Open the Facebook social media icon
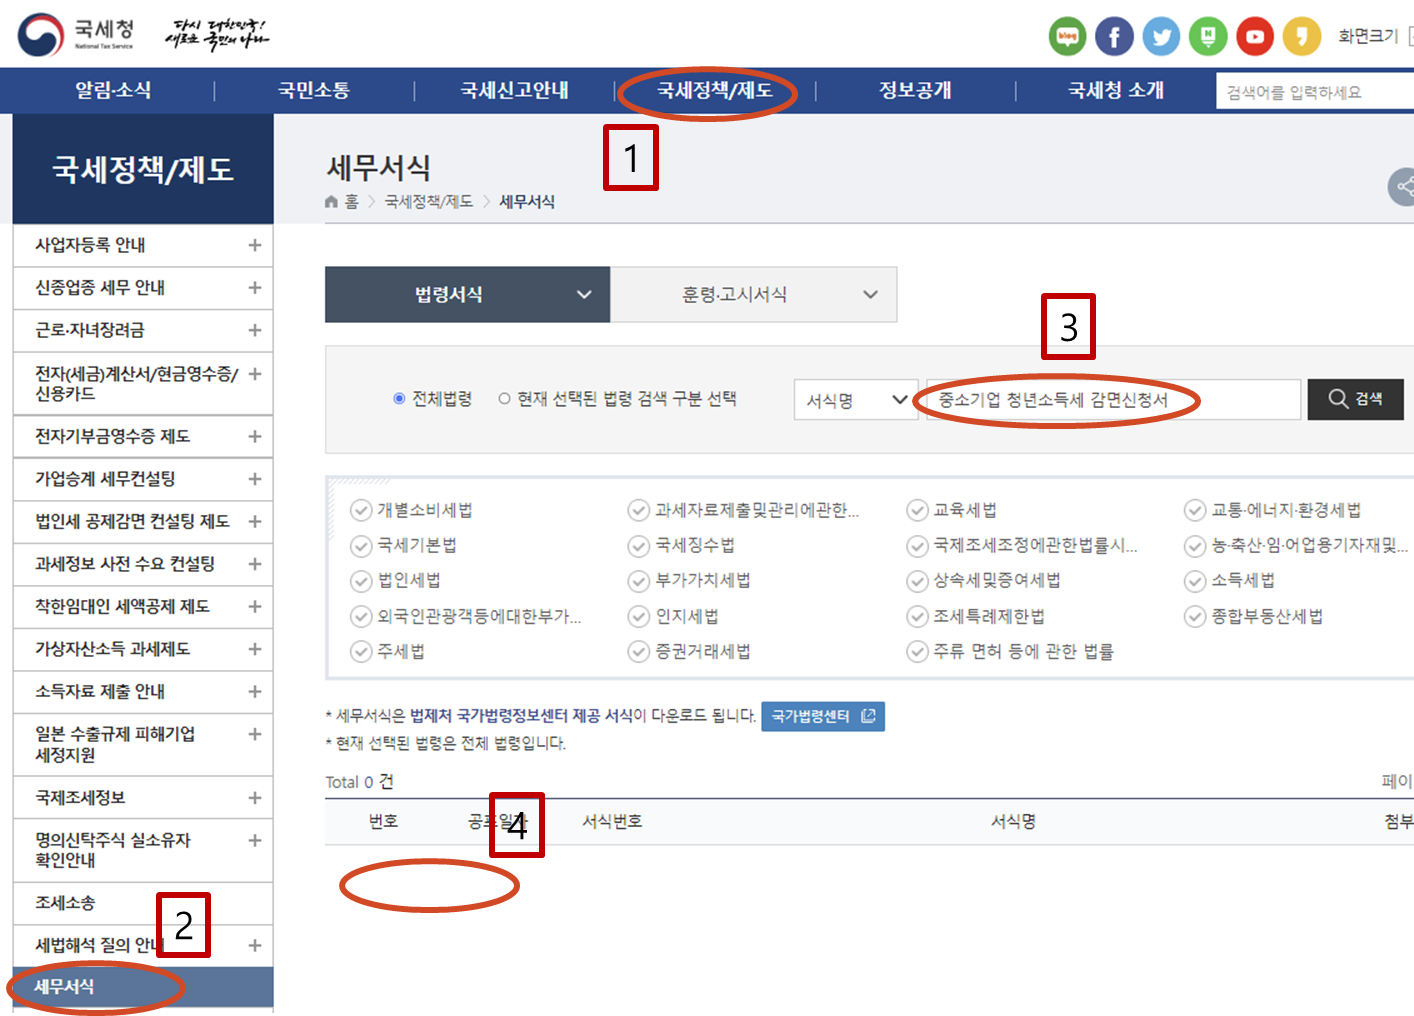This screenshot has height=1016, width=1414. pyautogui.click(x=1114, y=36)
